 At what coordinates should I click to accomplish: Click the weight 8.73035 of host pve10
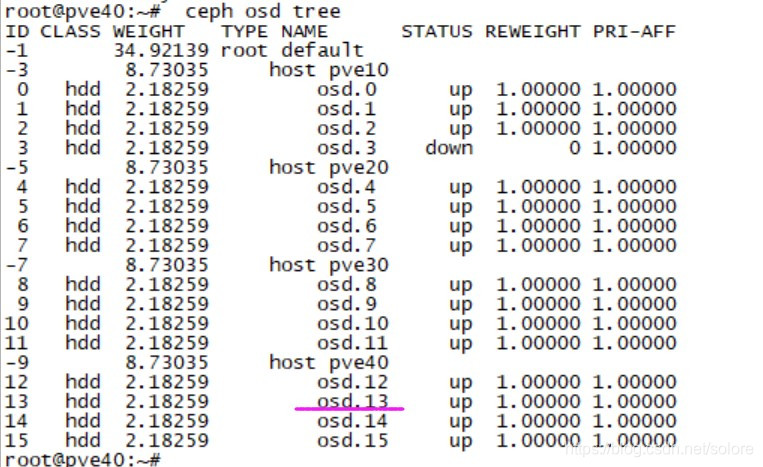click(167, 70)
